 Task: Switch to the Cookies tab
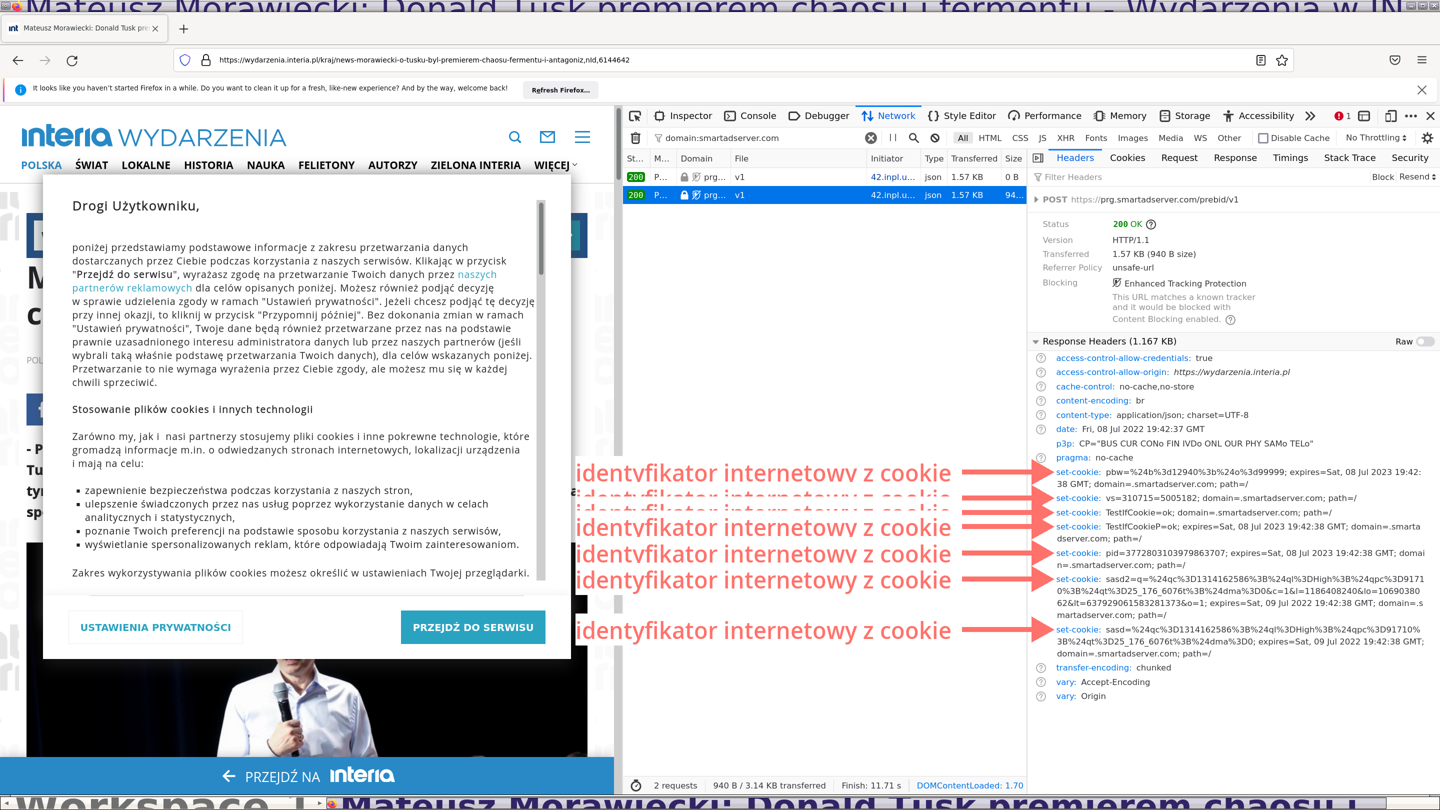click(1127, 158)
